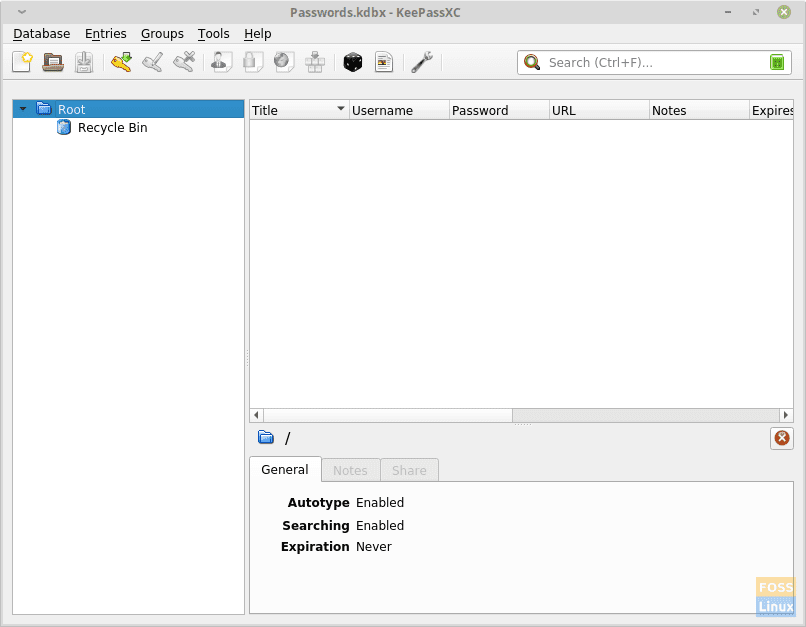Click the horizontal scrollbar right arrow
806x627 pixels.
coord(786,414)
